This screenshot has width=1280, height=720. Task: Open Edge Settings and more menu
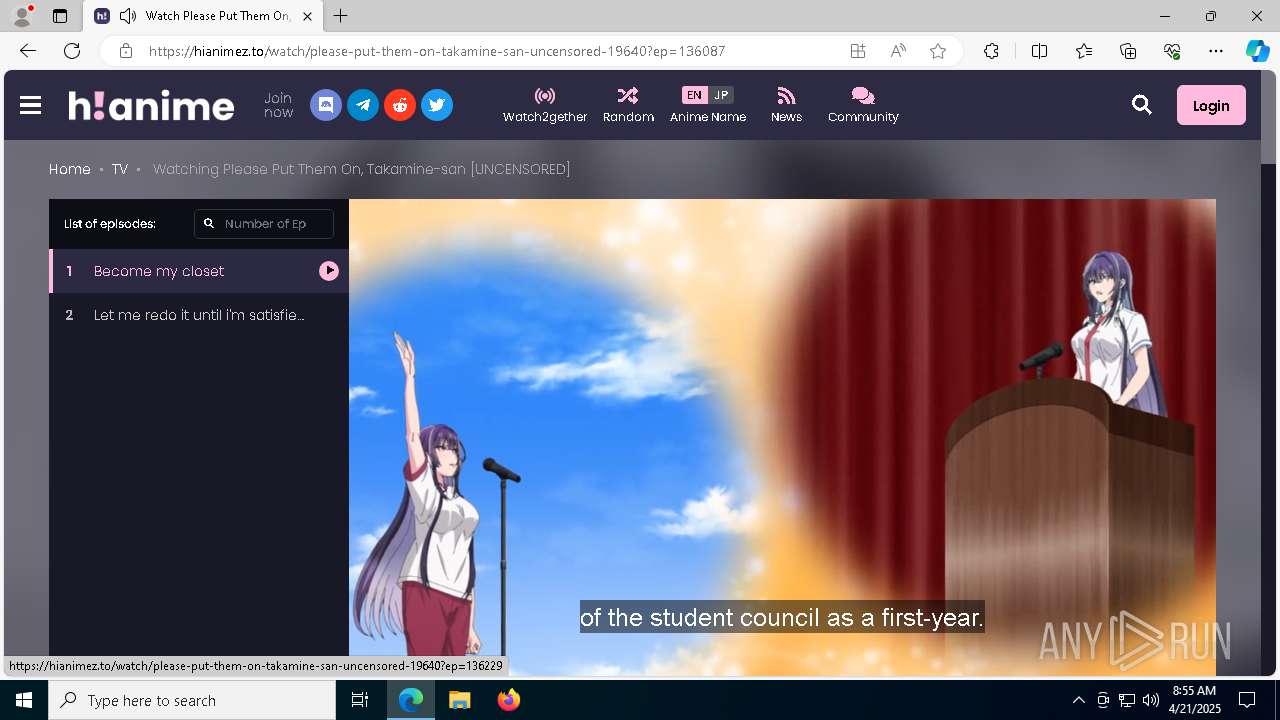pos(1216,51)
